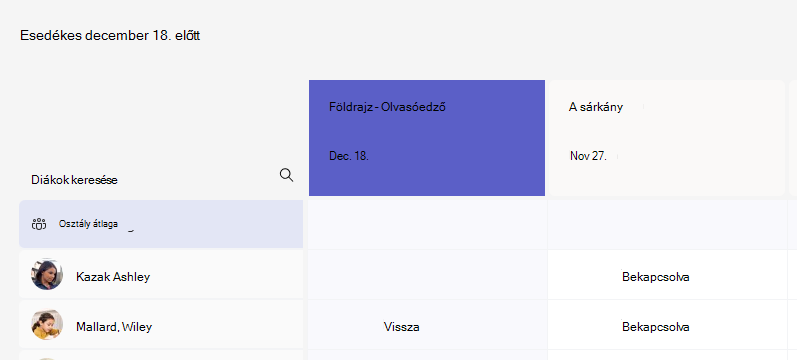The image size is (797, 360).
Task: Select the partially visible third student row
Action: pyautogui.click(x=161, y=355)
